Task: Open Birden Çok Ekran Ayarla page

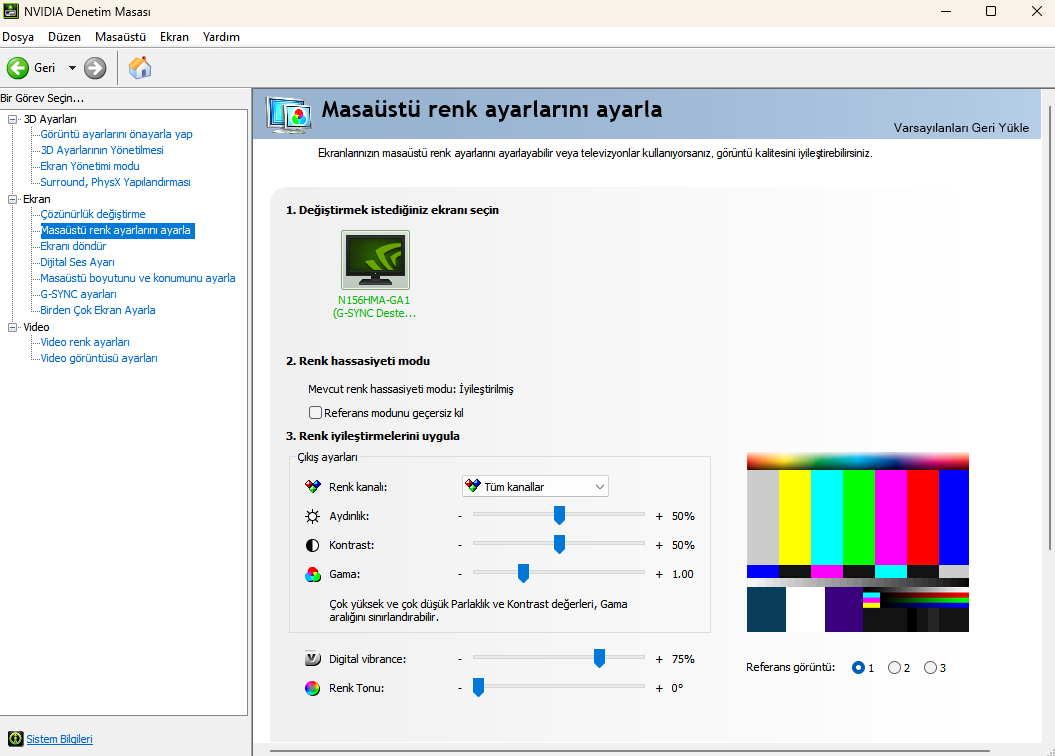Action: 98,310
